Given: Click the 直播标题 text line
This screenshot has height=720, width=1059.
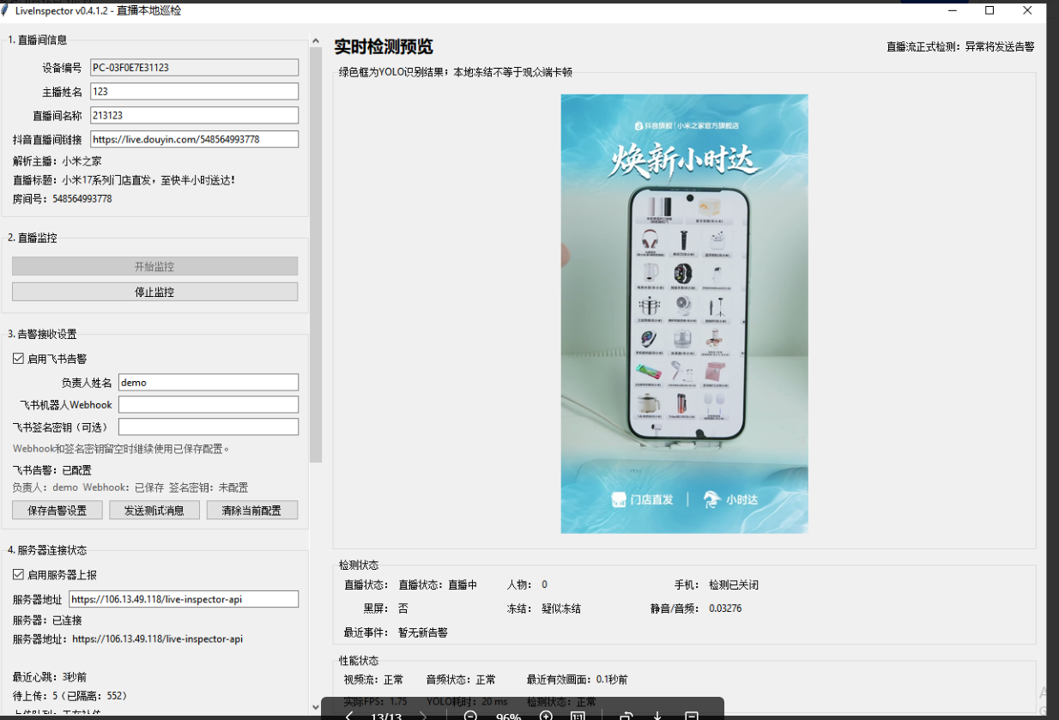Looking at the screenshot, I should pos(124,180).
